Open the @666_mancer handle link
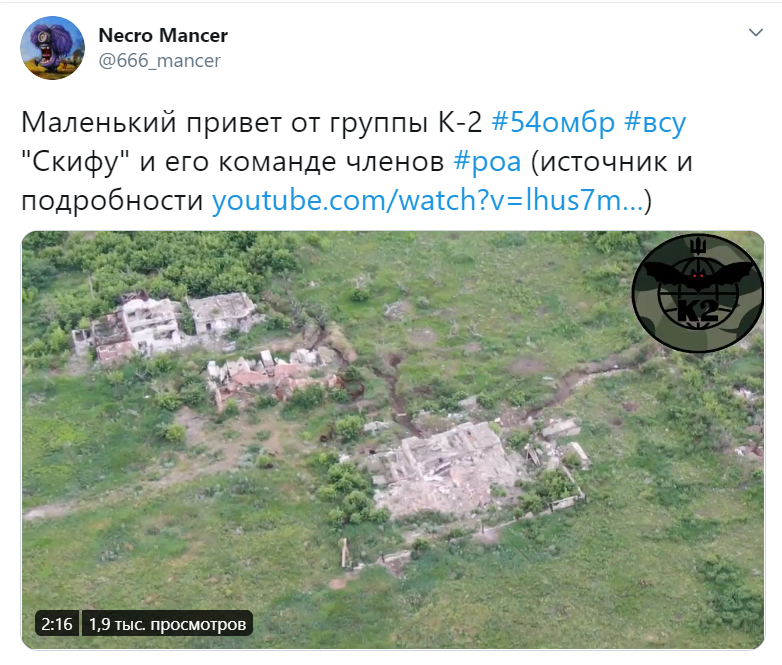Image resolution: width=782 pixels, height=665 pixels. [x=160, y=60]
